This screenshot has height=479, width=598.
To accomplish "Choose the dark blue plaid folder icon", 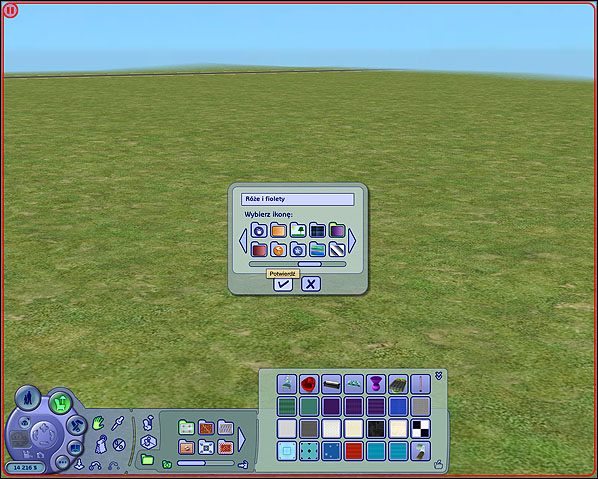I will [x=318, y=230].
